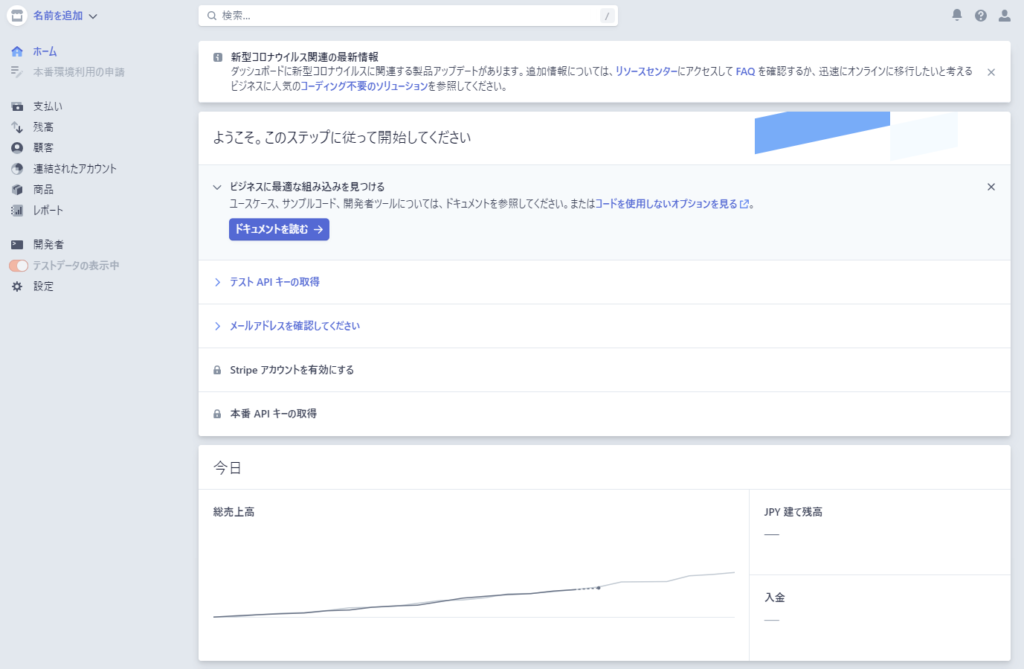Click the 連結されたアカウント globe icon
Screen dimensions: 1024x669
click(17, 169)
